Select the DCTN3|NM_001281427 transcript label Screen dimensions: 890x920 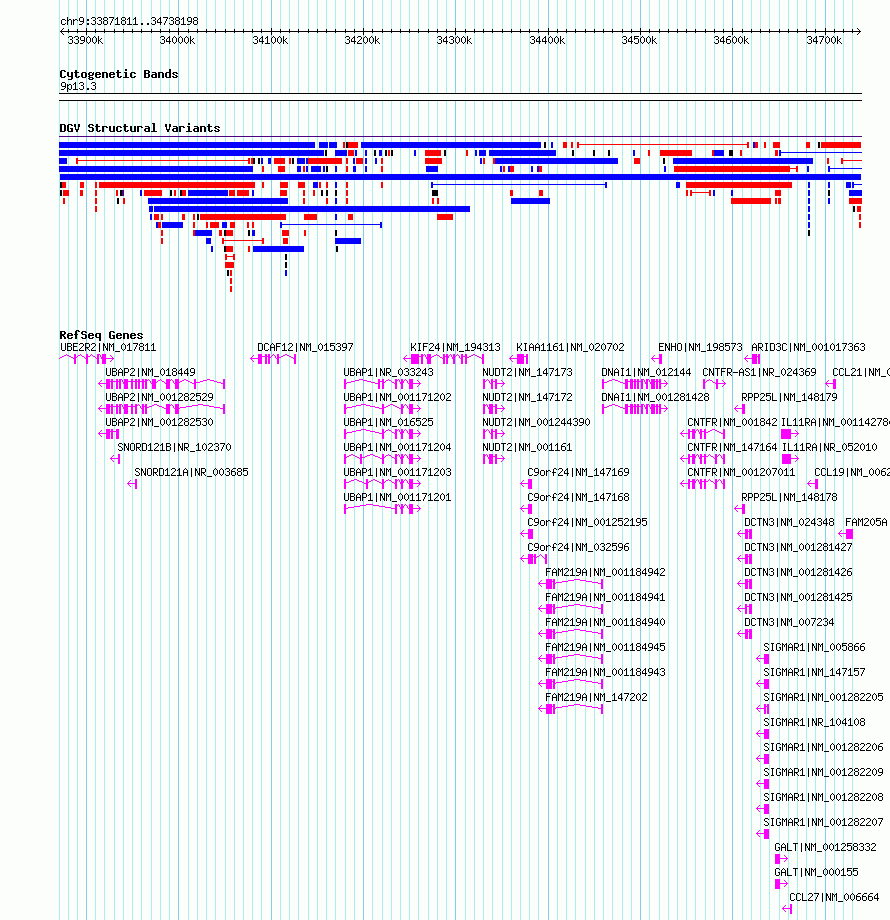798,547
